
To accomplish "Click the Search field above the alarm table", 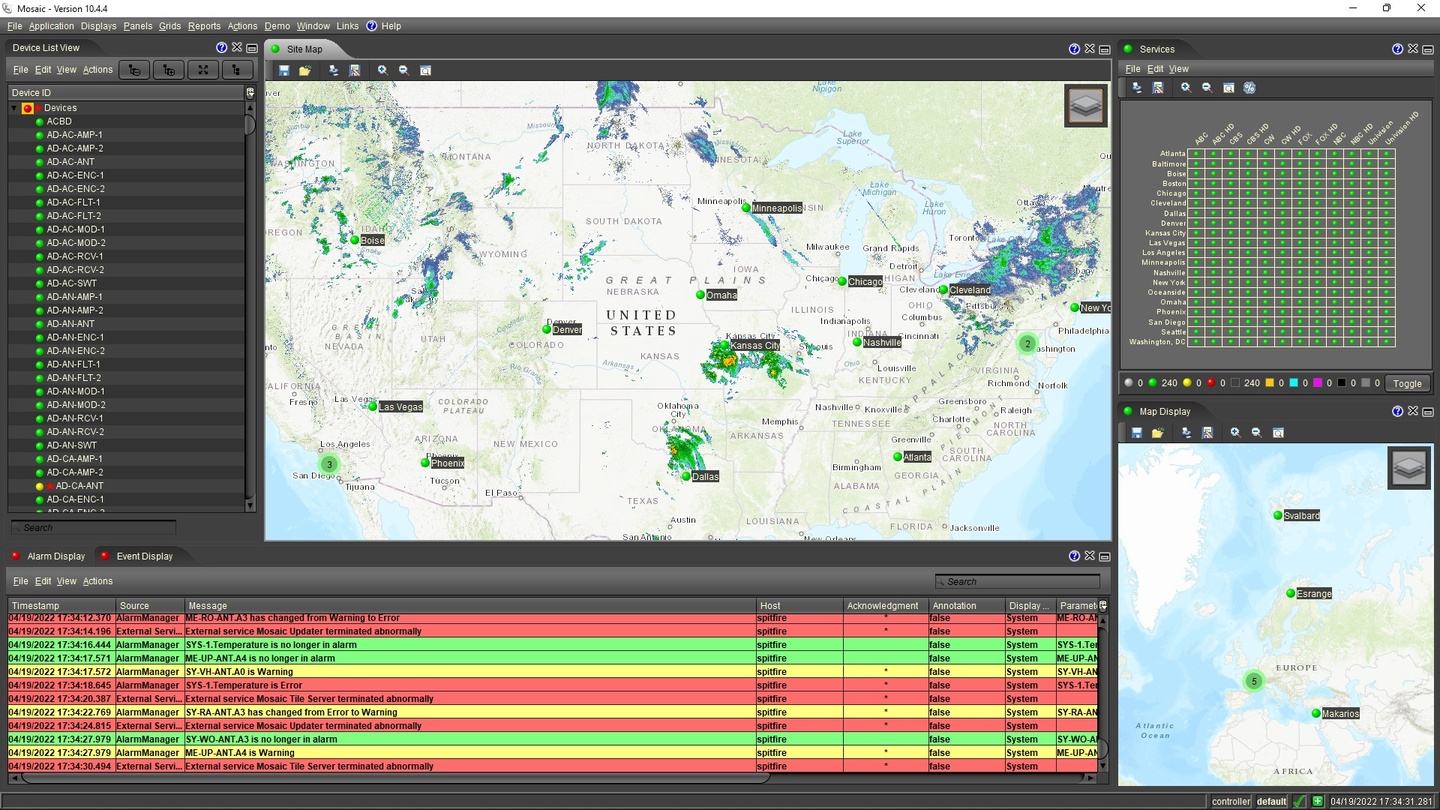I will point(1017,580).
